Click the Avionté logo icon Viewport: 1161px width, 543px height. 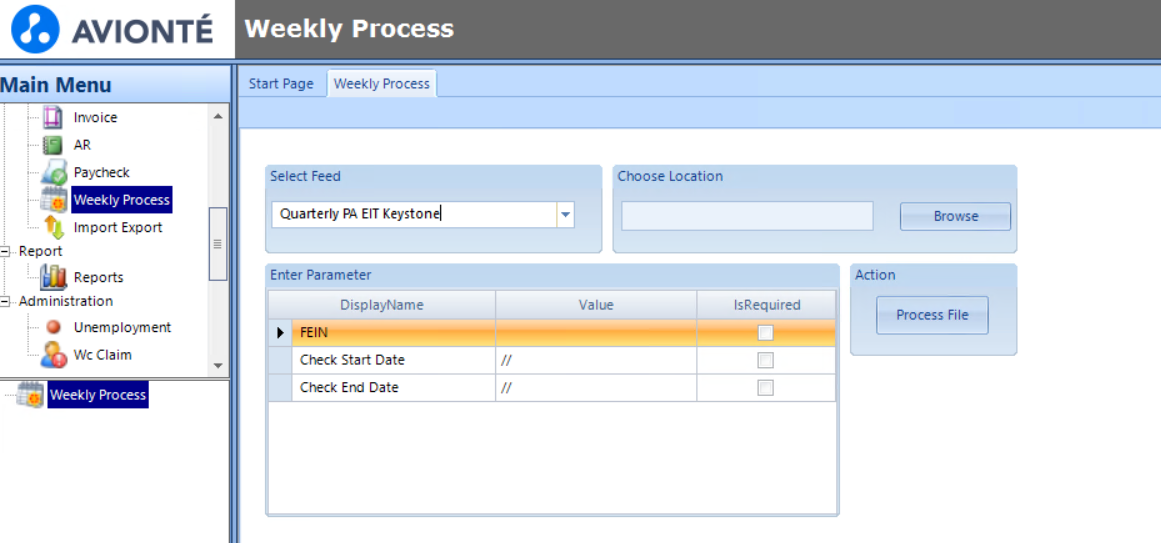point(36,29)
